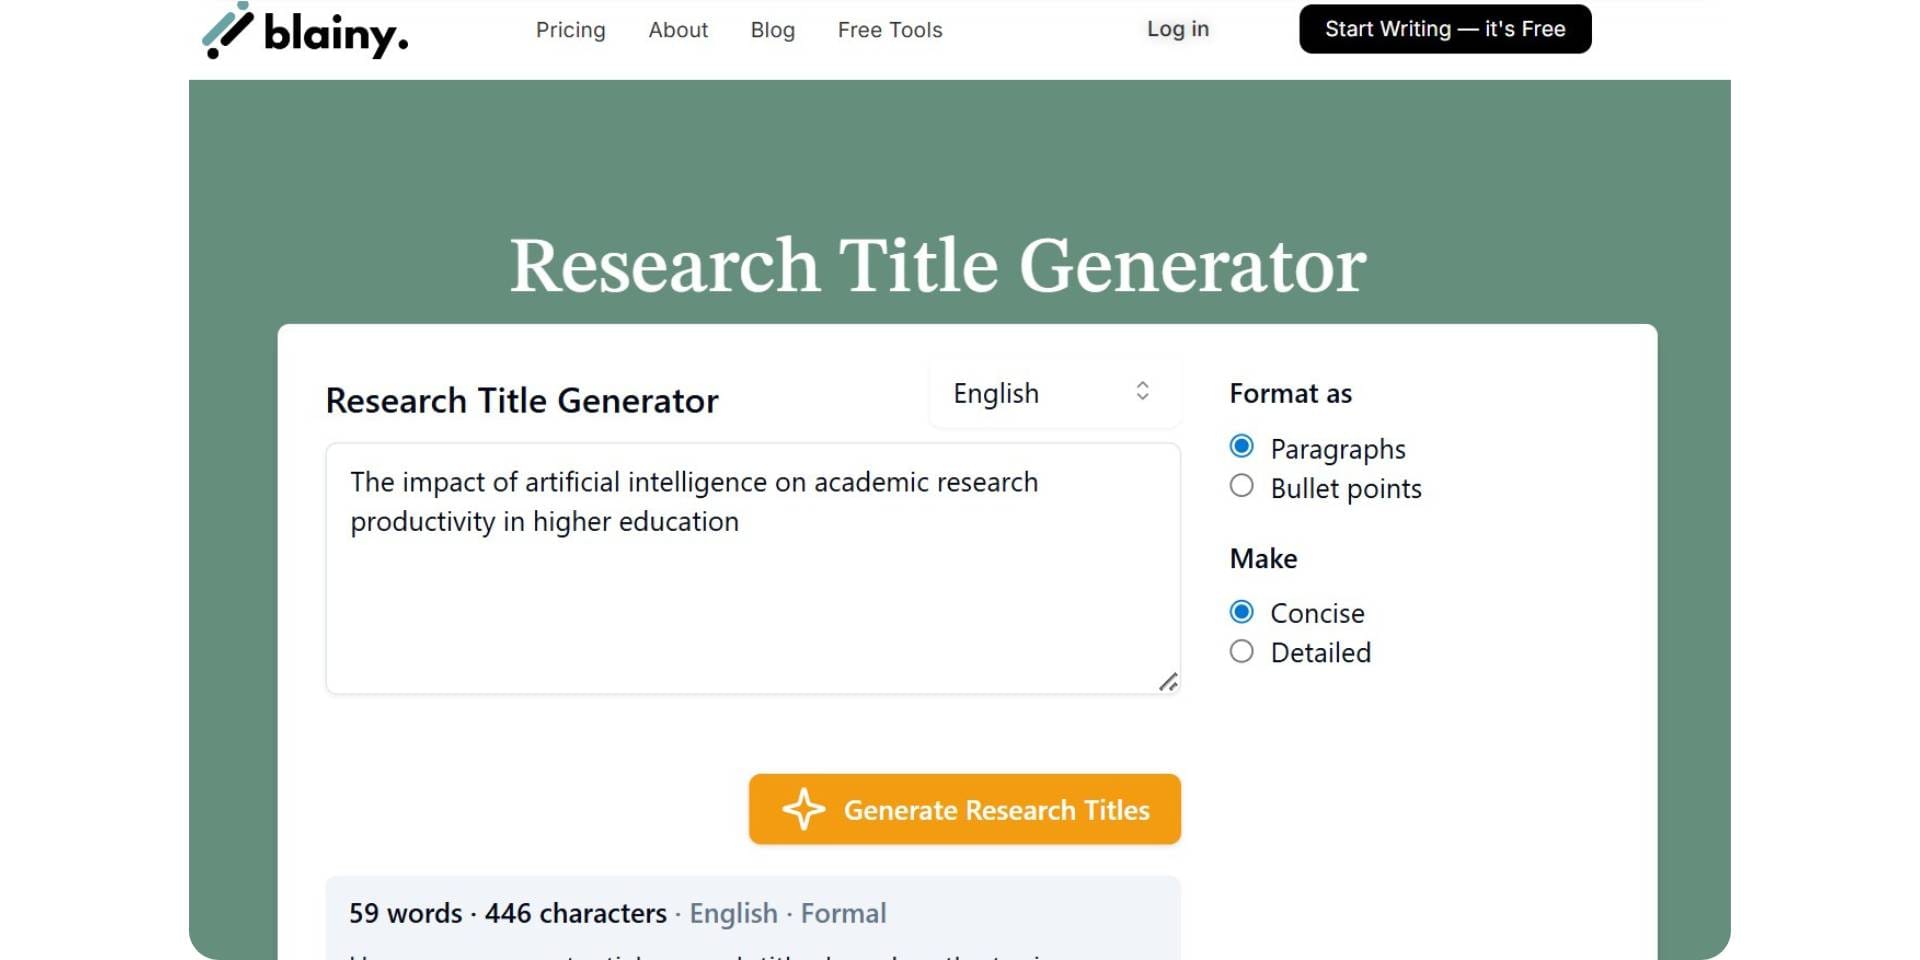Choose the Detailed make option

click(1241, 651)
